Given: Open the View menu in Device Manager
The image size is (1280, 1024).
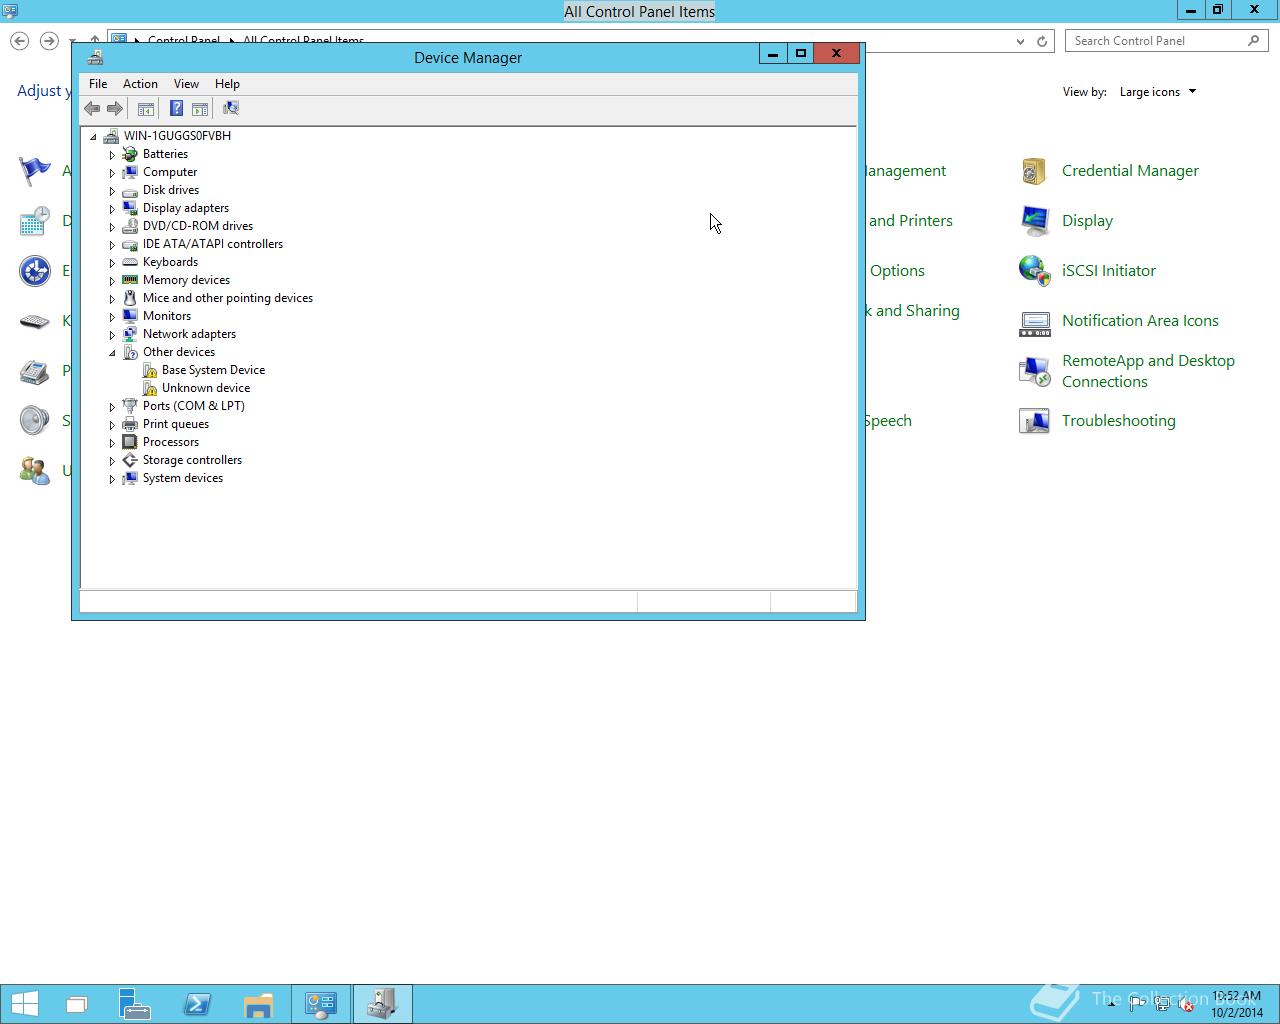Looking at the screenshot, I should pyautogui.click(x=186, y=84).
